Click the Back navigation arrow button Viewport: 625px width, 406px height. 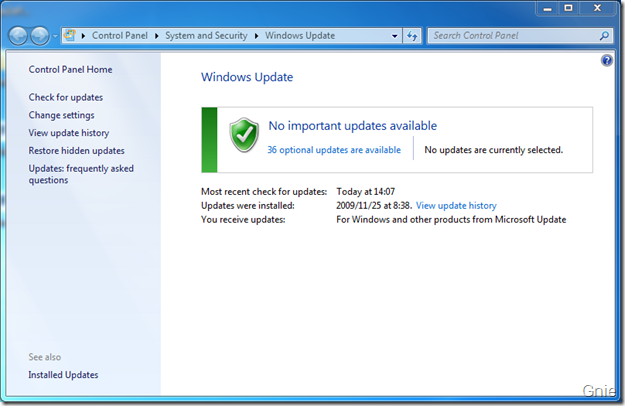[x=19, y=36]
